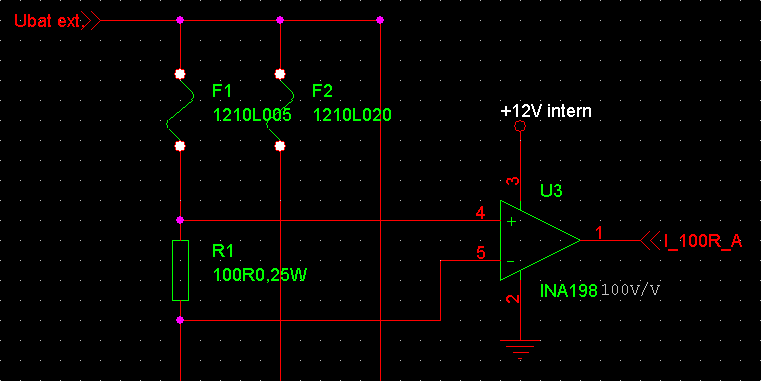This screenshot has width=761, height=381.
Task: Click the bottom terminal of fuse F1
Action: pos(180,146)
